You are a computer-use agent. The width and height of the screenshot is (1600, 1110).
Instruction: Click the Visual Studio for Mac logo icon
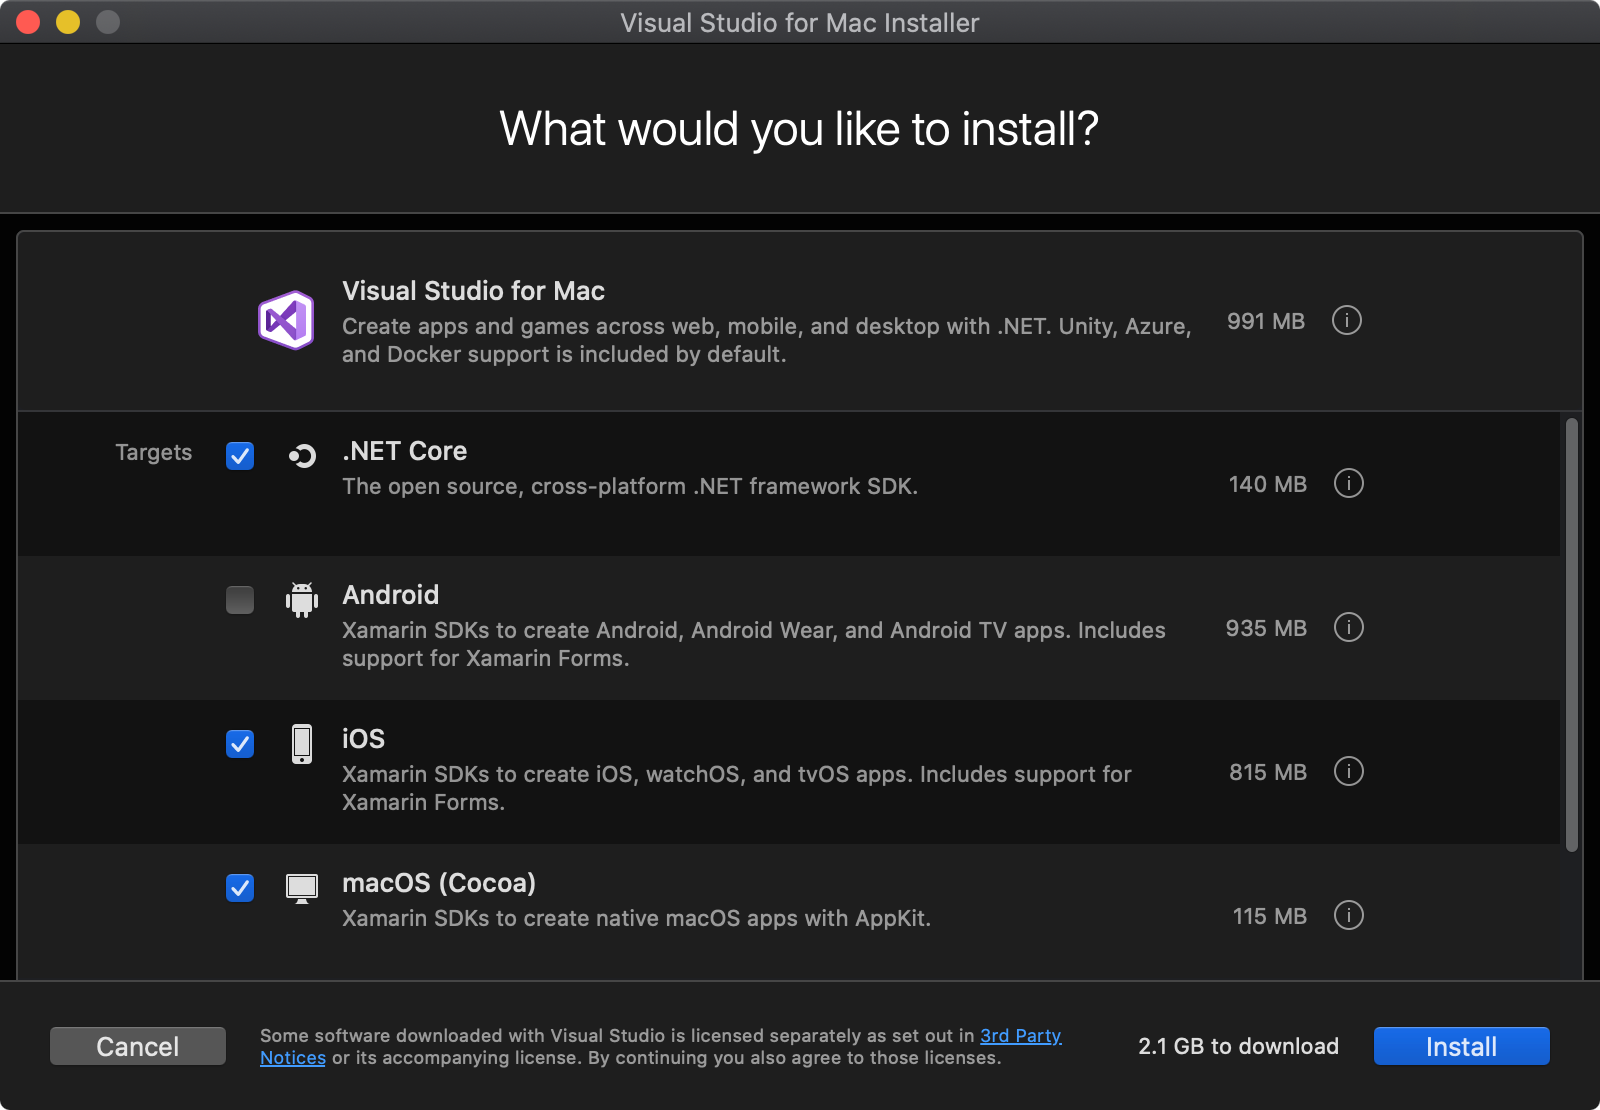click(x=286, y=321)
